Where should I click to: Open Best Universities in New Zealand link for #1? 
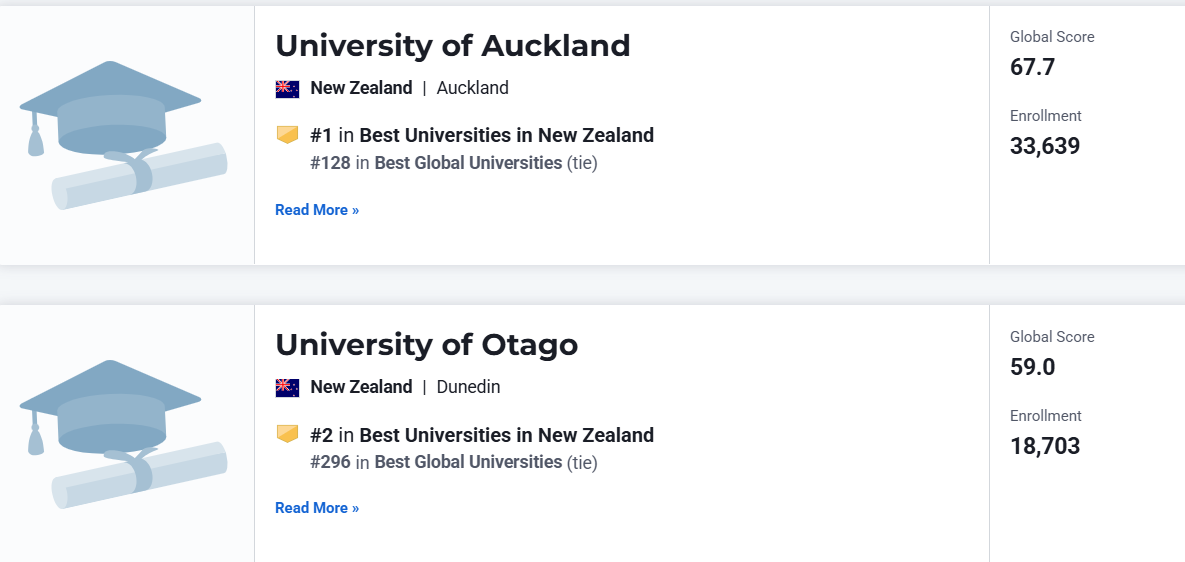pos(506,136)
